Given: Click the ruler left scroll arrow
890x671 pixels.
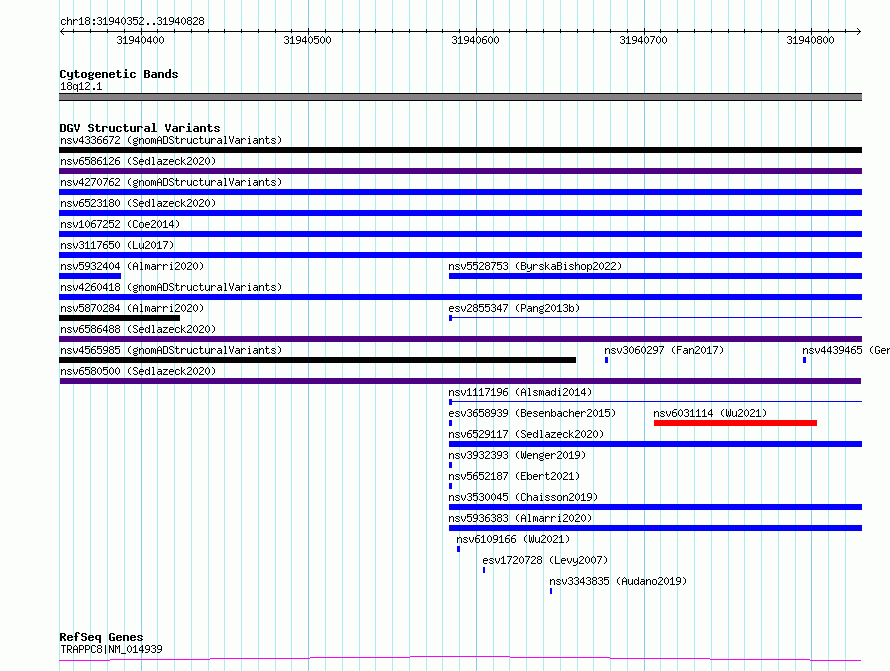Looking at the screenshot, I should pos(62,31).
